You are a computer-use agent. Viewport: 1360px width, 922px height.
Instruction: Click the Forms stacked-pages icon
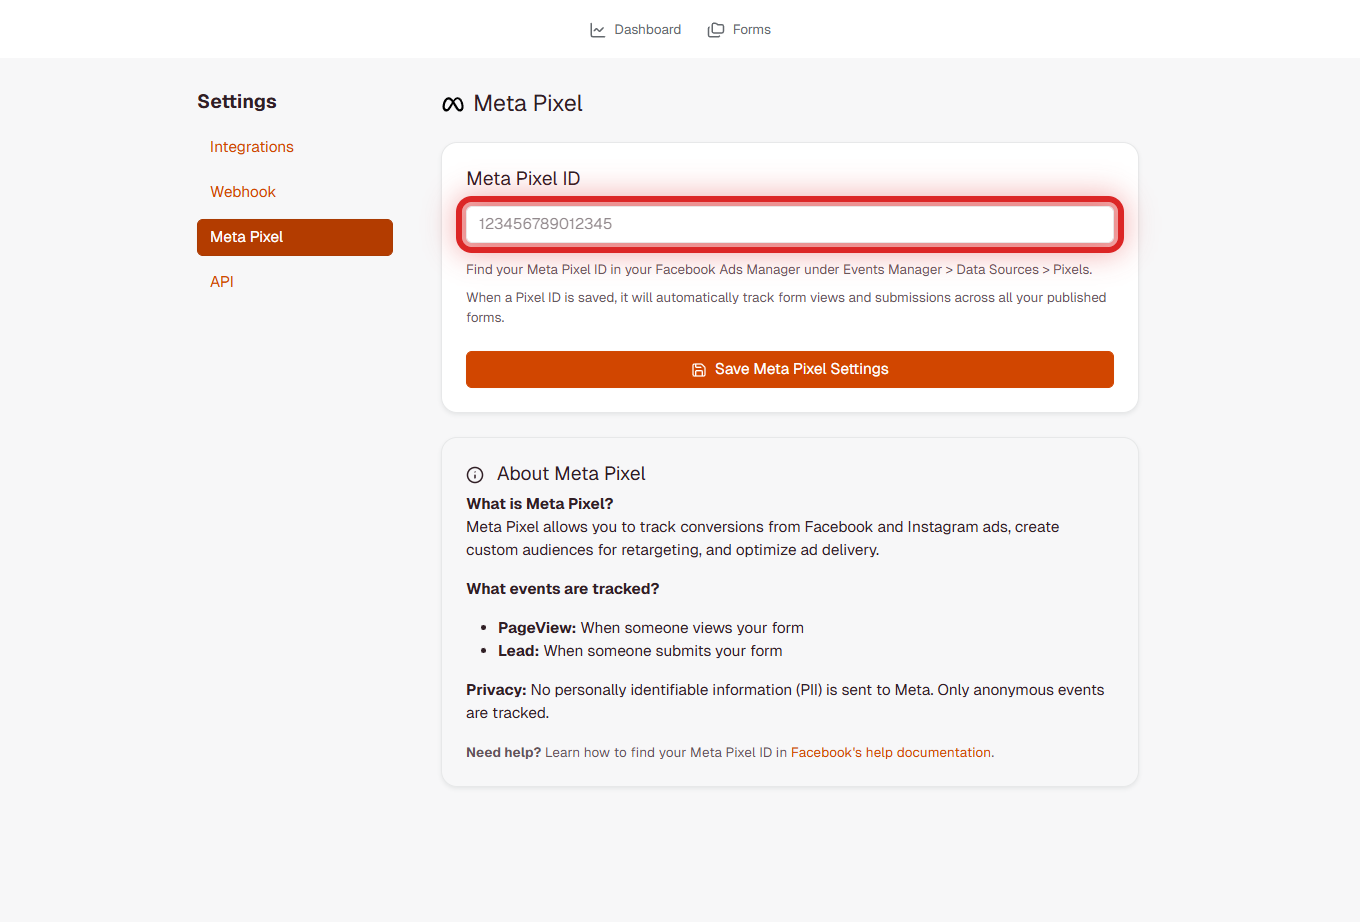tap(715, 29)
